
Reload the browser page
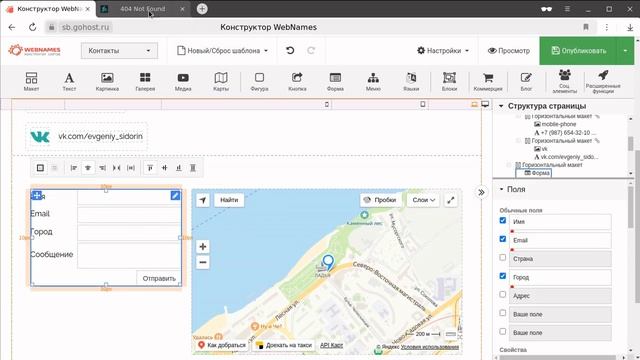(32, 27)
